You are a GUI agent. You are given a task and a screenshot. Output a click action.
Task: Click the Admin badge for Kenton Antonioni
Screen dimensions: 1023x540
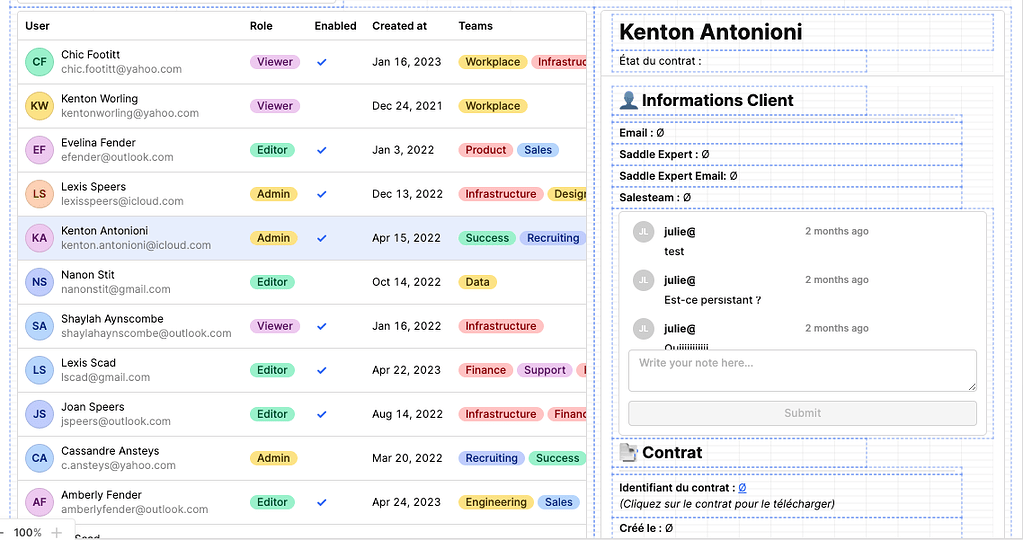[273, 238]
